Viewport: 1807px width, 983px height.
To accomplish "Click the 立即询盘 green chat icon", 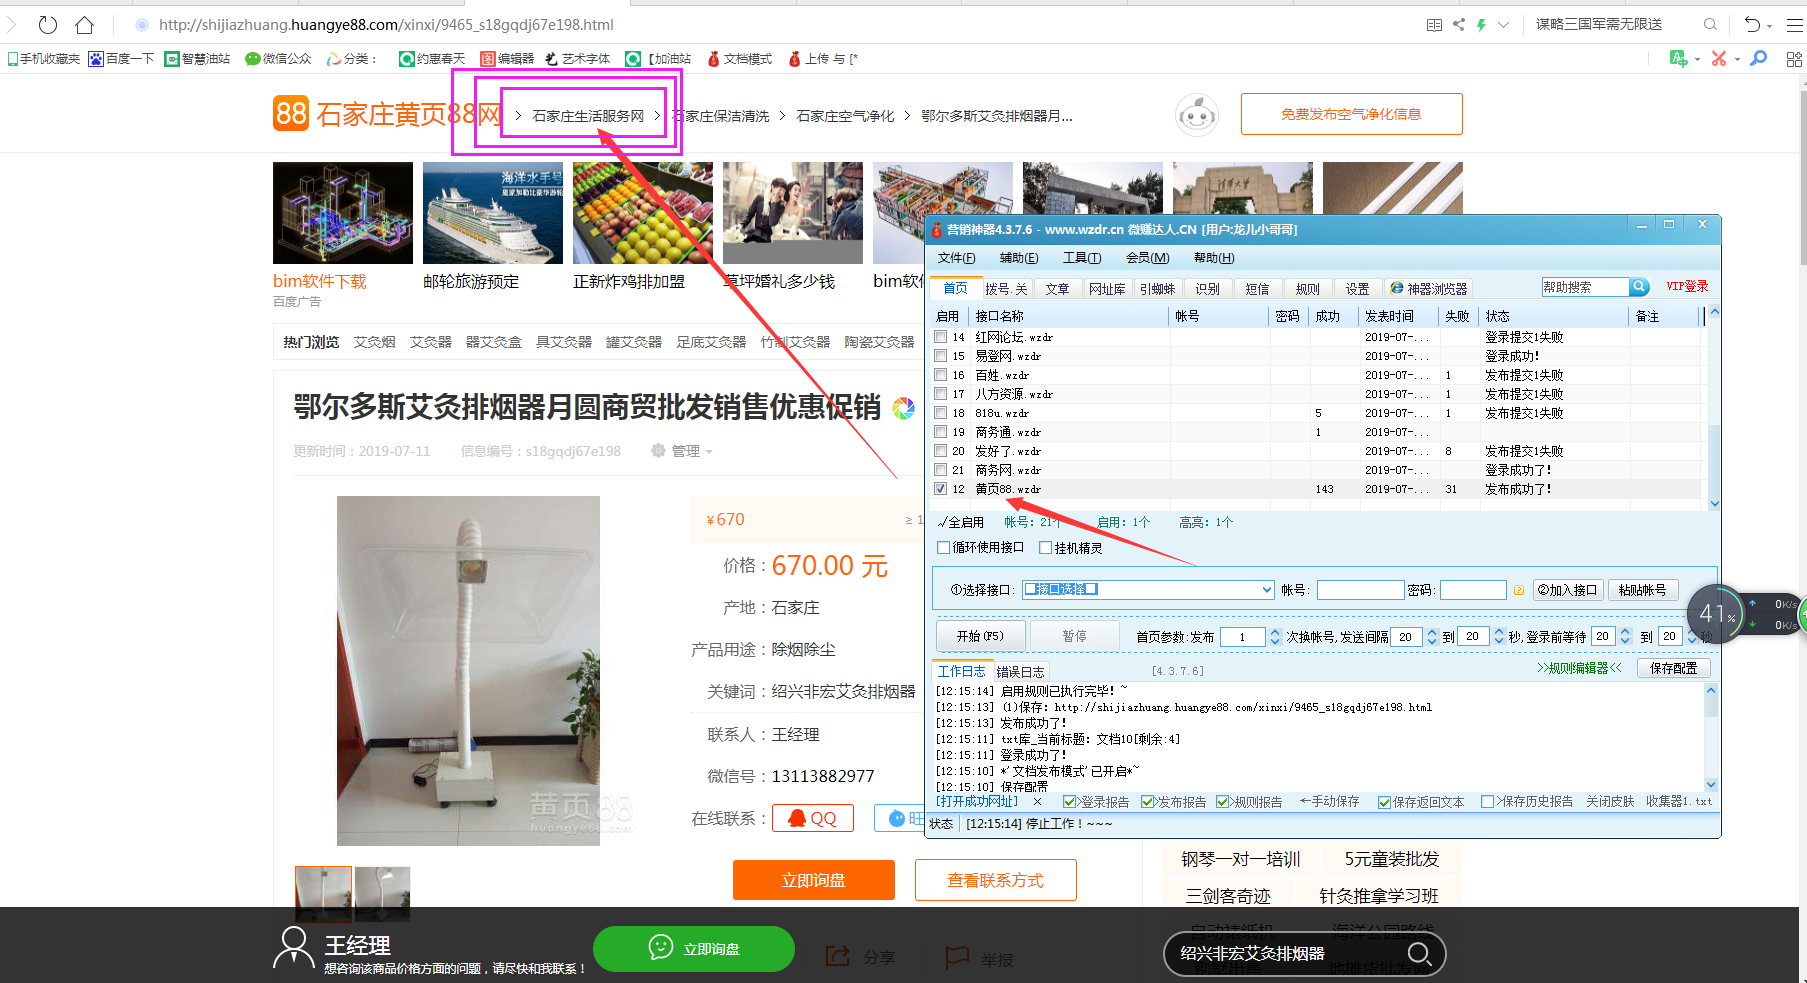I will (x=659, y=948).
